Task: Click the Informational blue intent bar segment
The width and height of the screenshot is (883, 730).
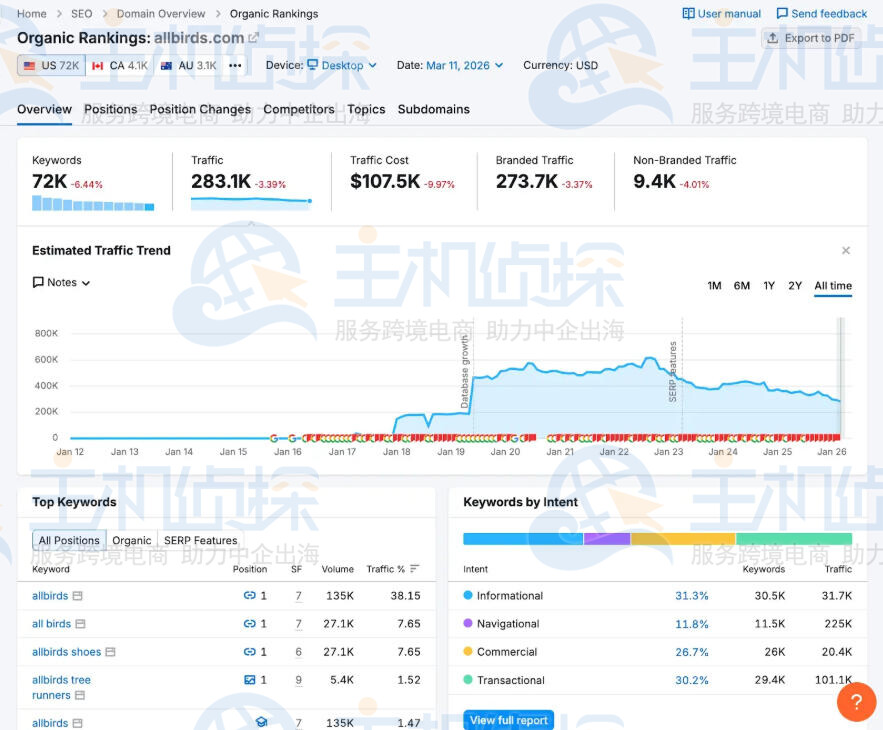Action: (523, 539)
